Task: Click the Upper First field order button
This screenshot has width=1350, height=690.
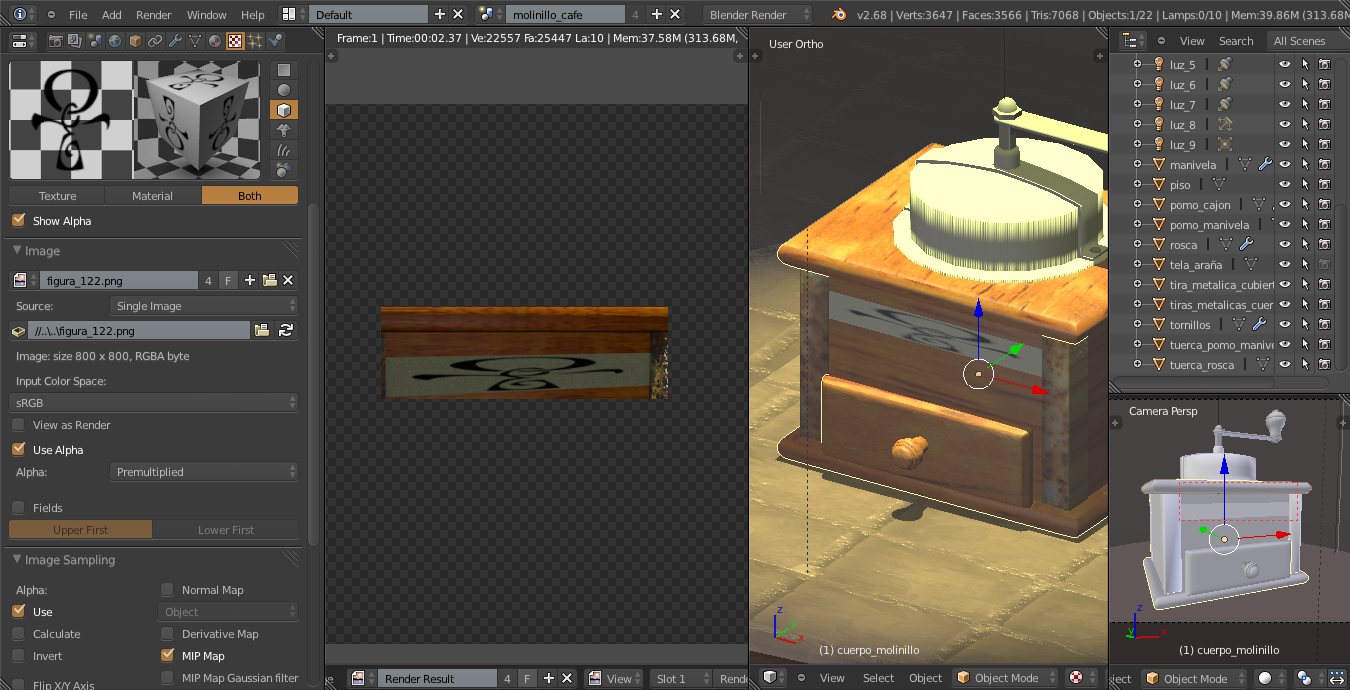Action: coord(81,530)
